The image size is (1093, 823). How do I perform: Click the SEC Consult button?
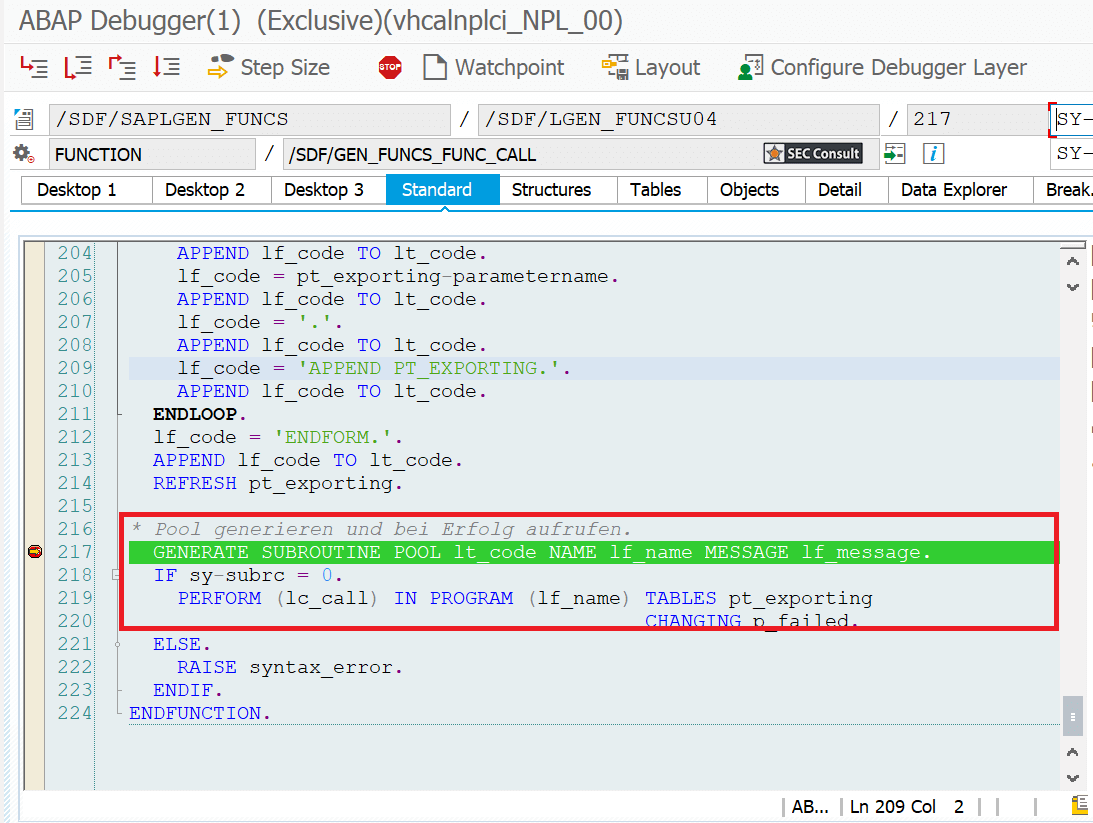tap(813, 153)
